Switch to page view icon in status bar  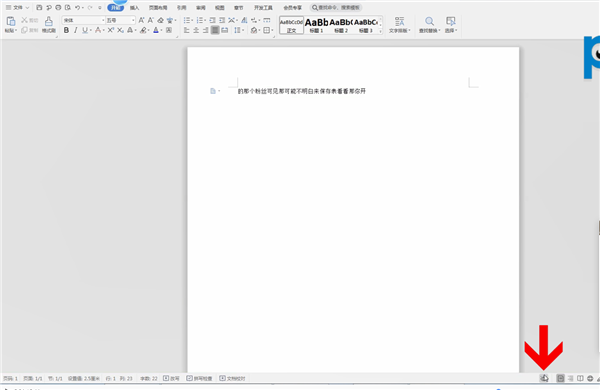point(561,379)
